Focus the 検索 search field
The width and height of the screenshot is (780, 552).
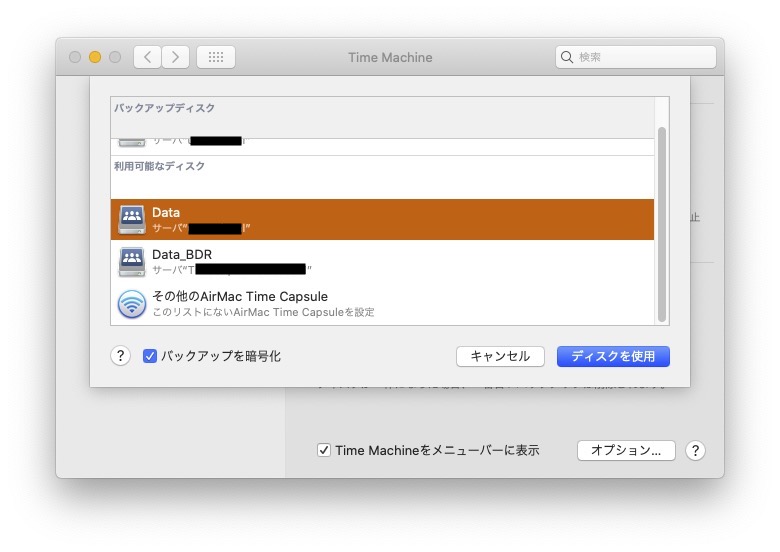coord(636,57)
